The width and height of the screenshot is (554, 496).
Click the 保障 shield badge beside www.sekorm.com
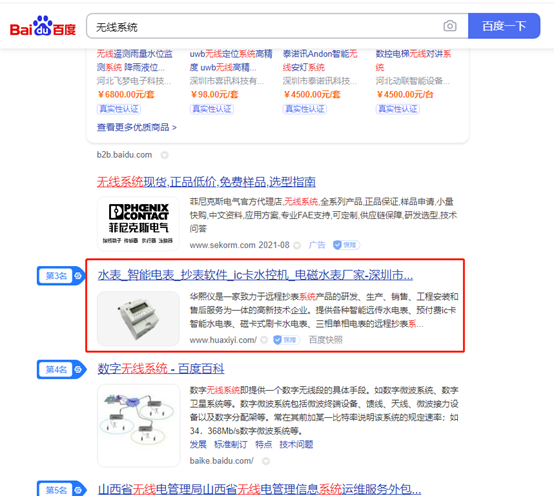click(346, 245)
